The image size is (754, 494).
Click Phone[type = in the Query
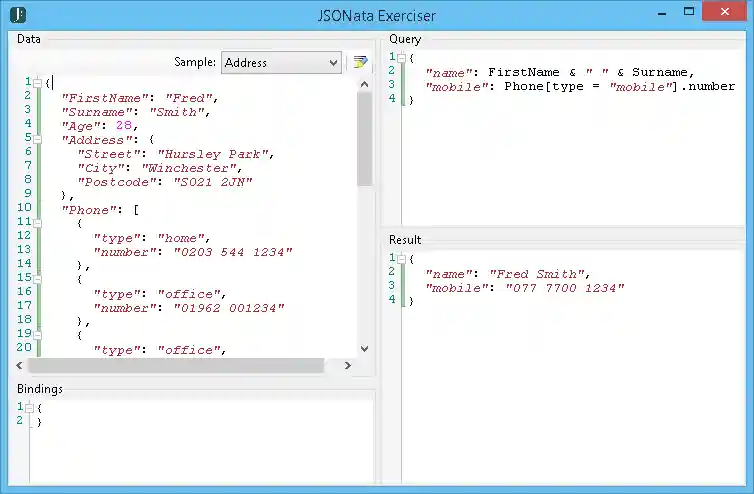coord(551,87)
